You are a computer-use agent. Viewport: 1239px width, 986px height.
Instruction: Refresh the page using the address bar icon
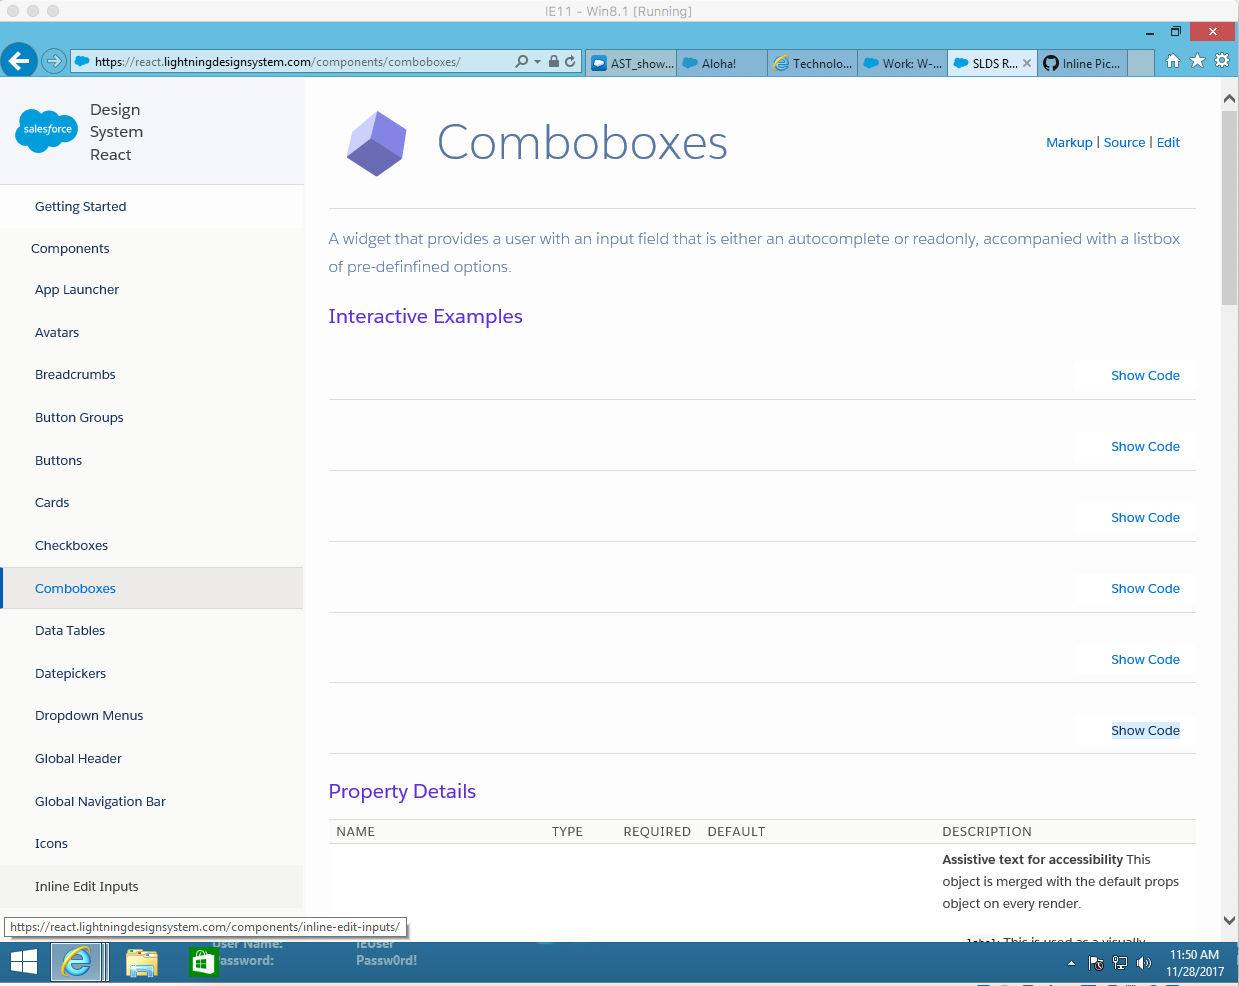click(570, 60)
